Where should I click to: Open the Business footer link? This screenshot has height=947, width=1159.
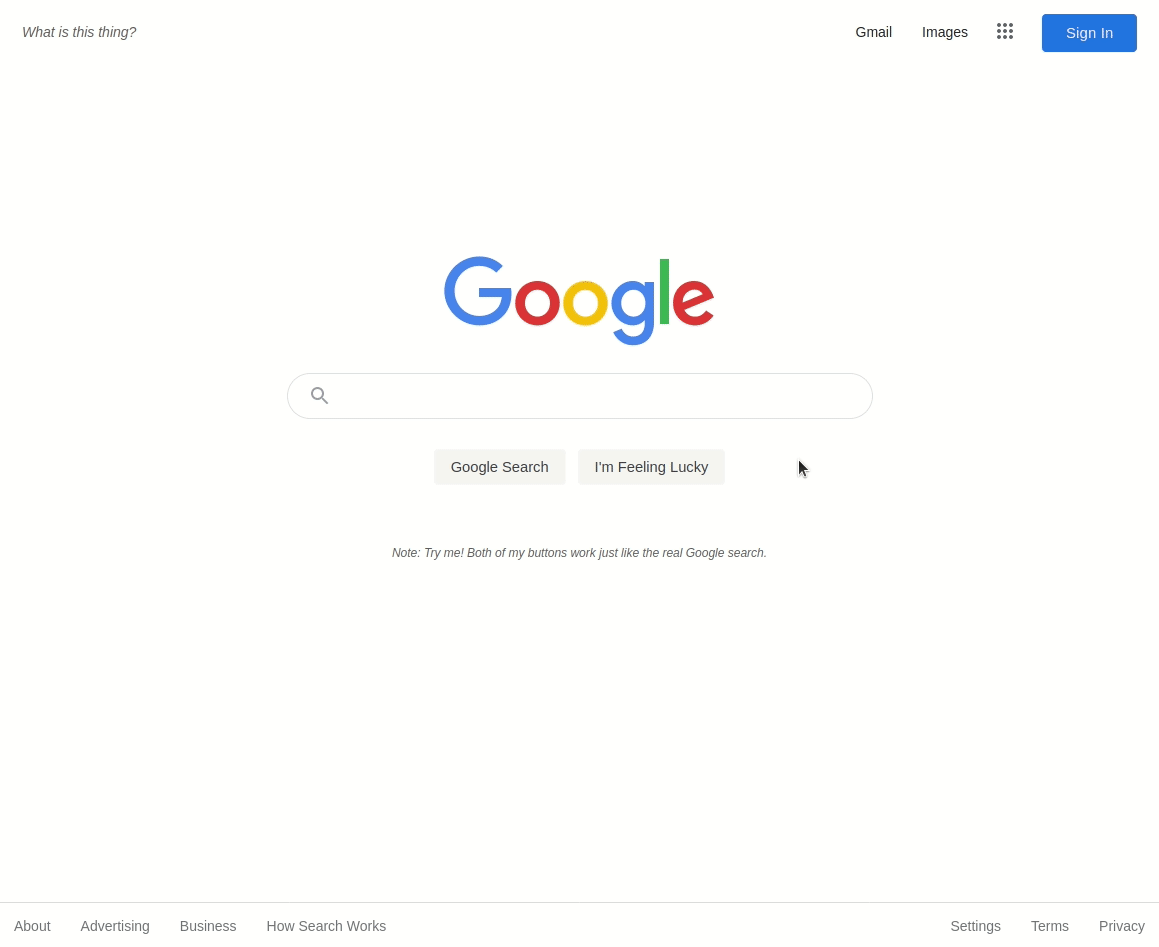click(x=208, y=926)
